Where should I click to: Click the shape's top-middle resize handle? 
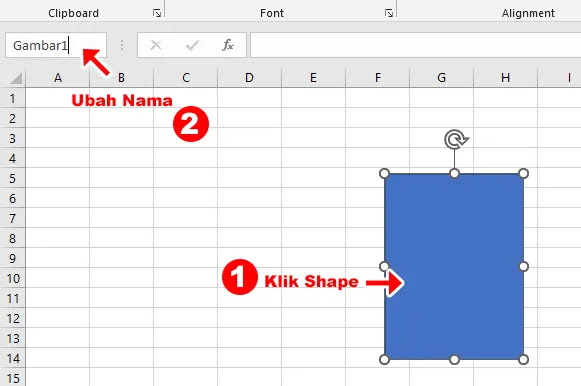[454, 174]
